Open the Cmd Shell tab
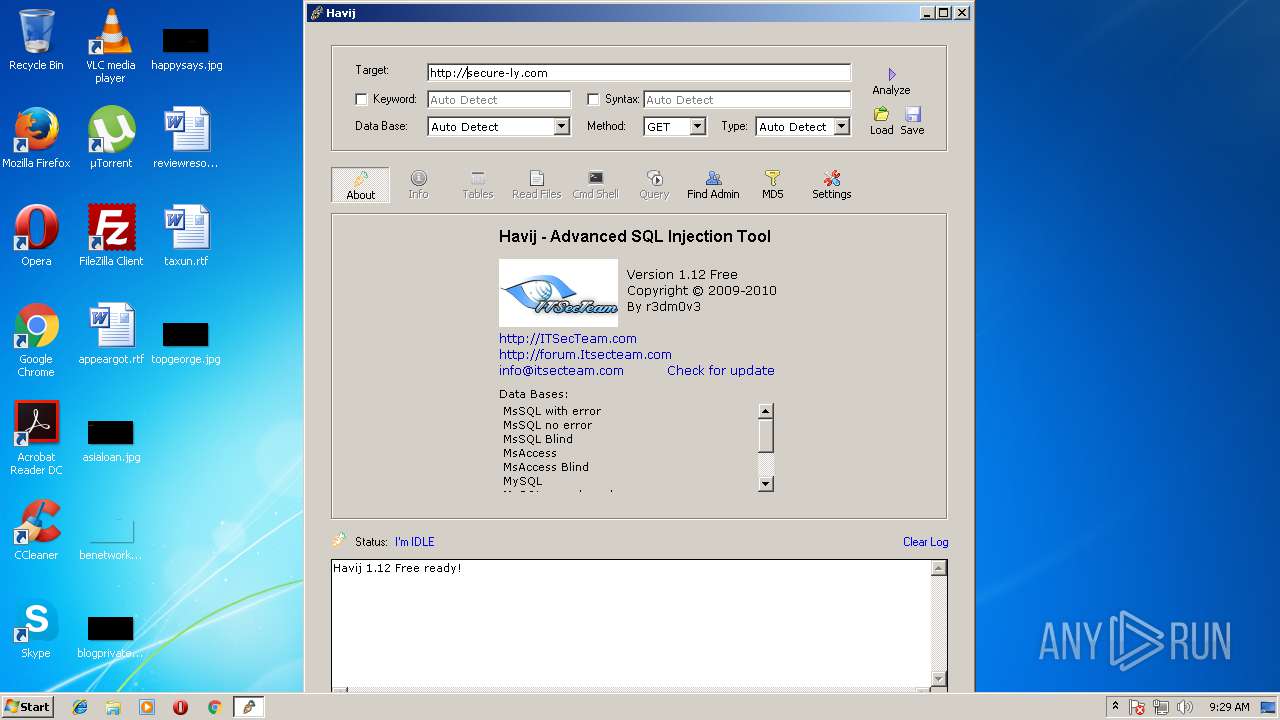Screen dimensions: 1280x720 point(595,185)
